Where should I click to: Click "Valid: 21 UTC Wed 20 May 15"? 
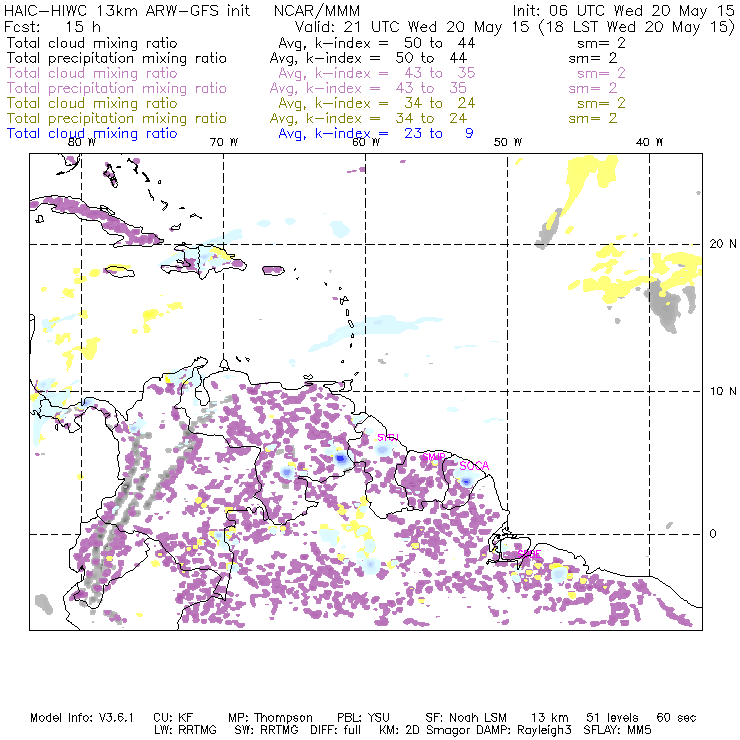412,27
